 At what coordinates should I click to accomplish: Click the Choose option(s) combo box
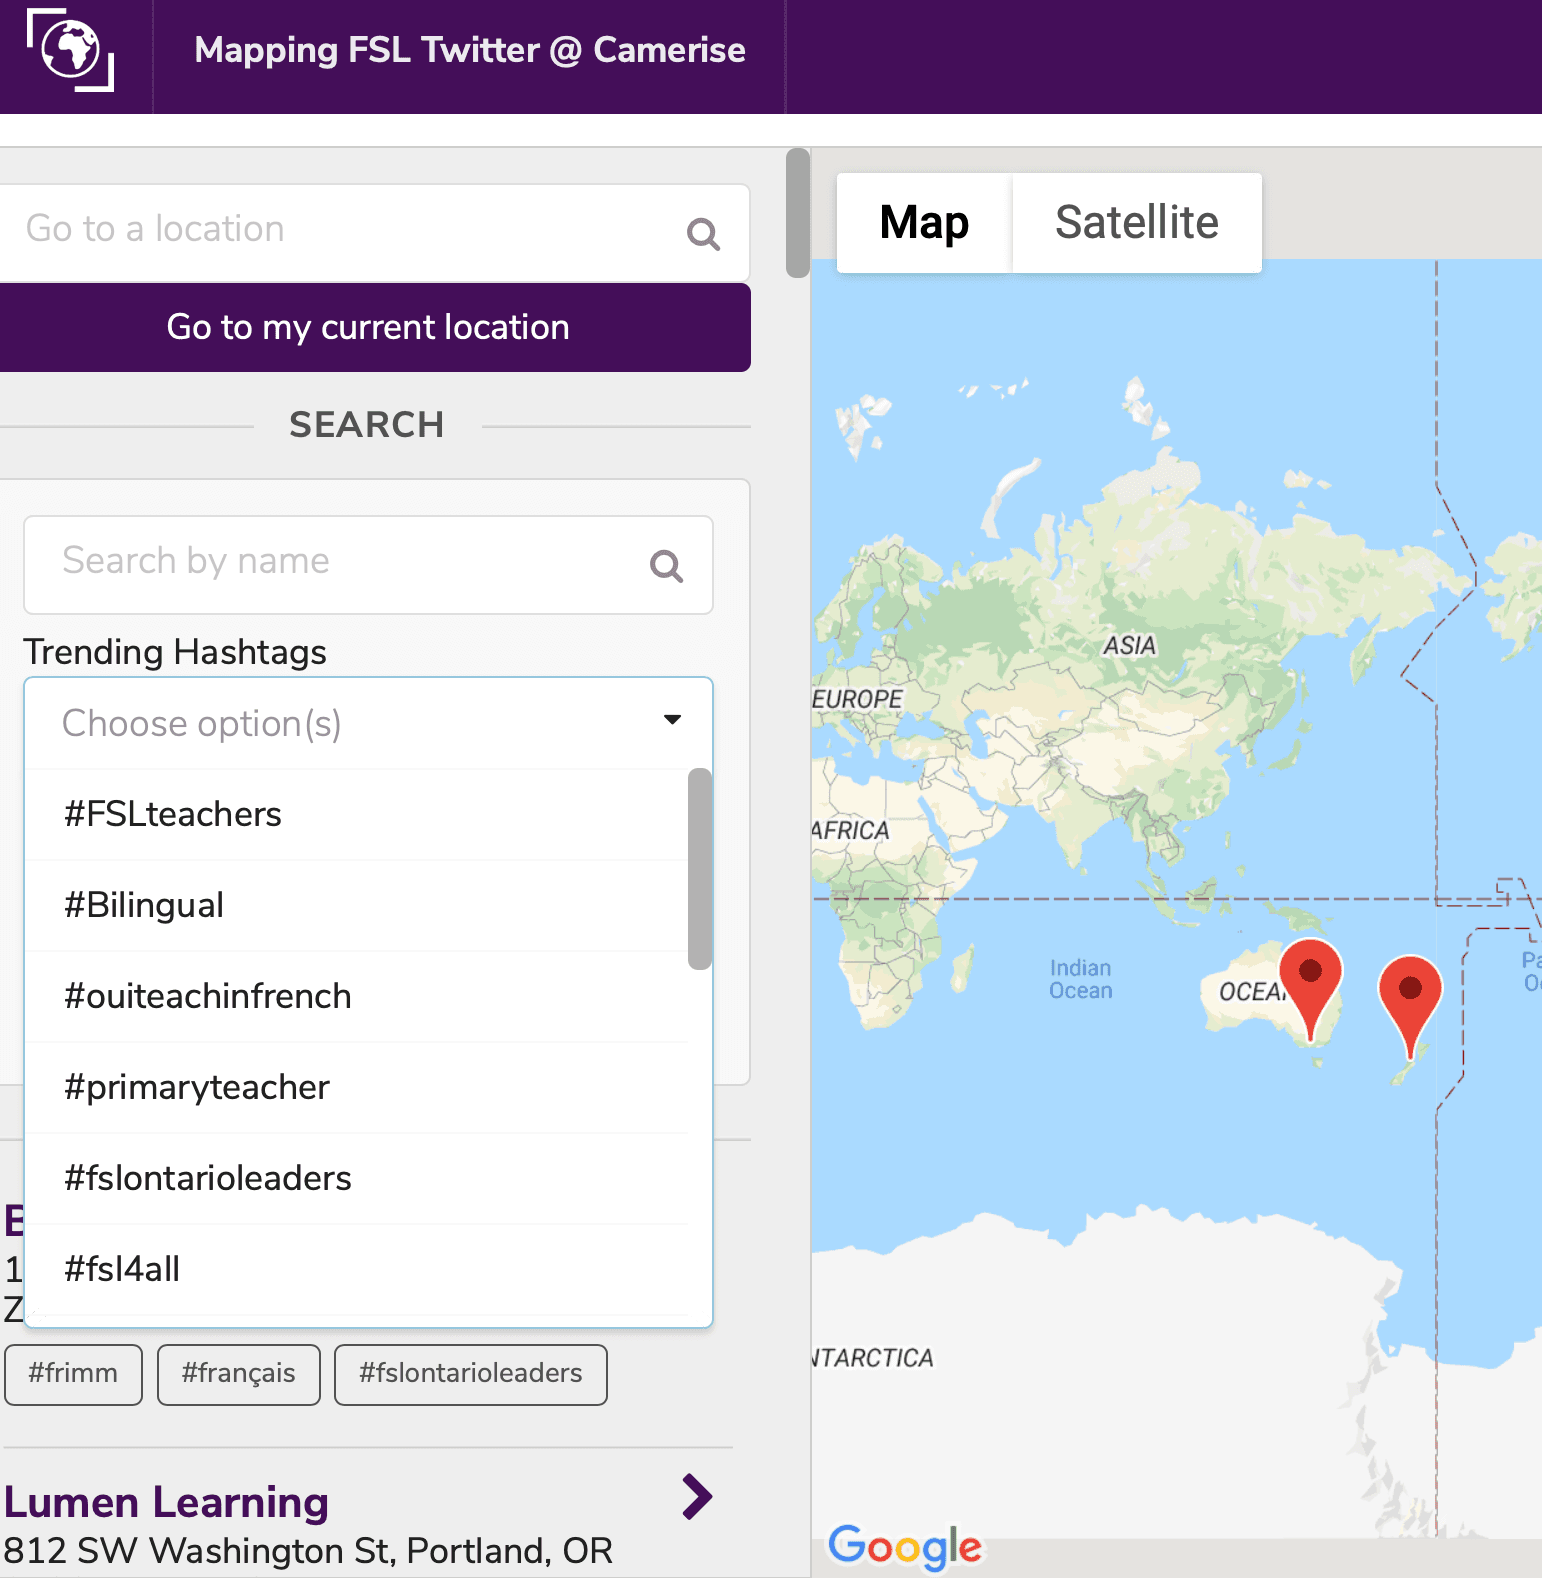368,723
